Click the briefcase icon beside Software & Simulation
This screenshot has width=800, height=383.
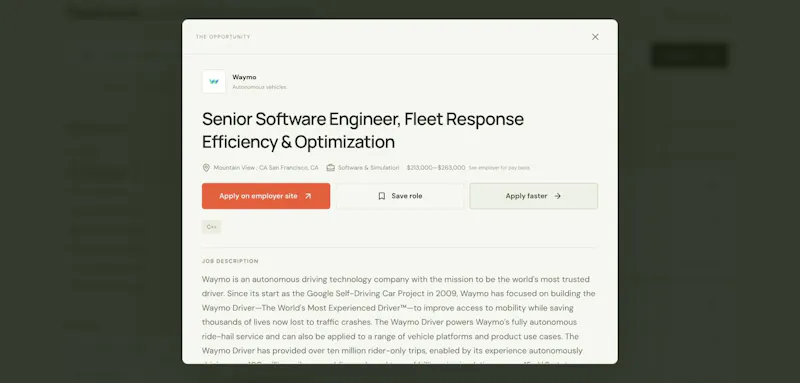coord(331,167)
